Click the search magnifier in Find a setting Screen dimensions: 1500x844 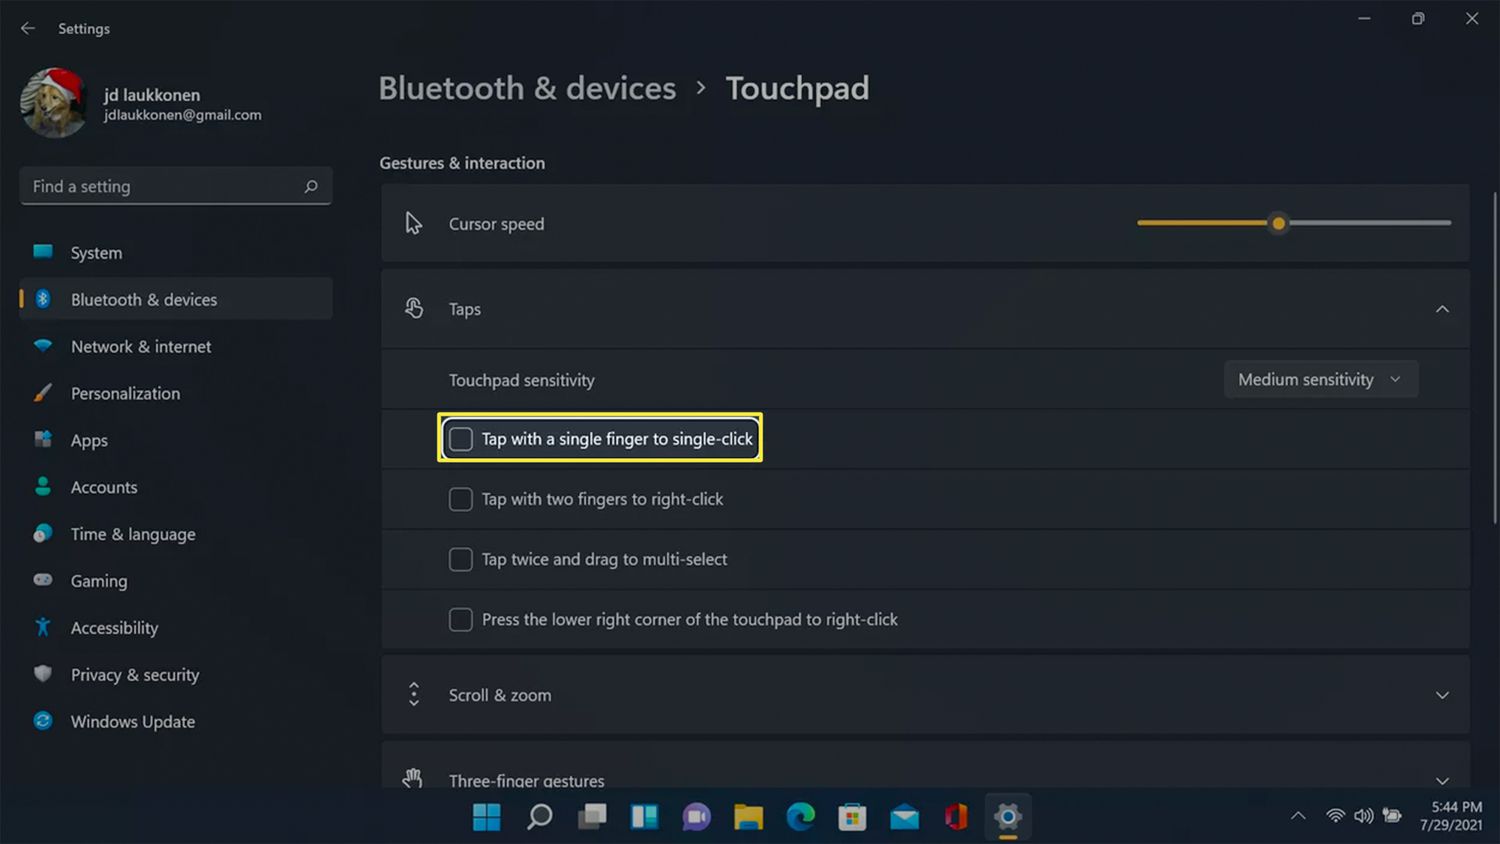pos(311,187)
